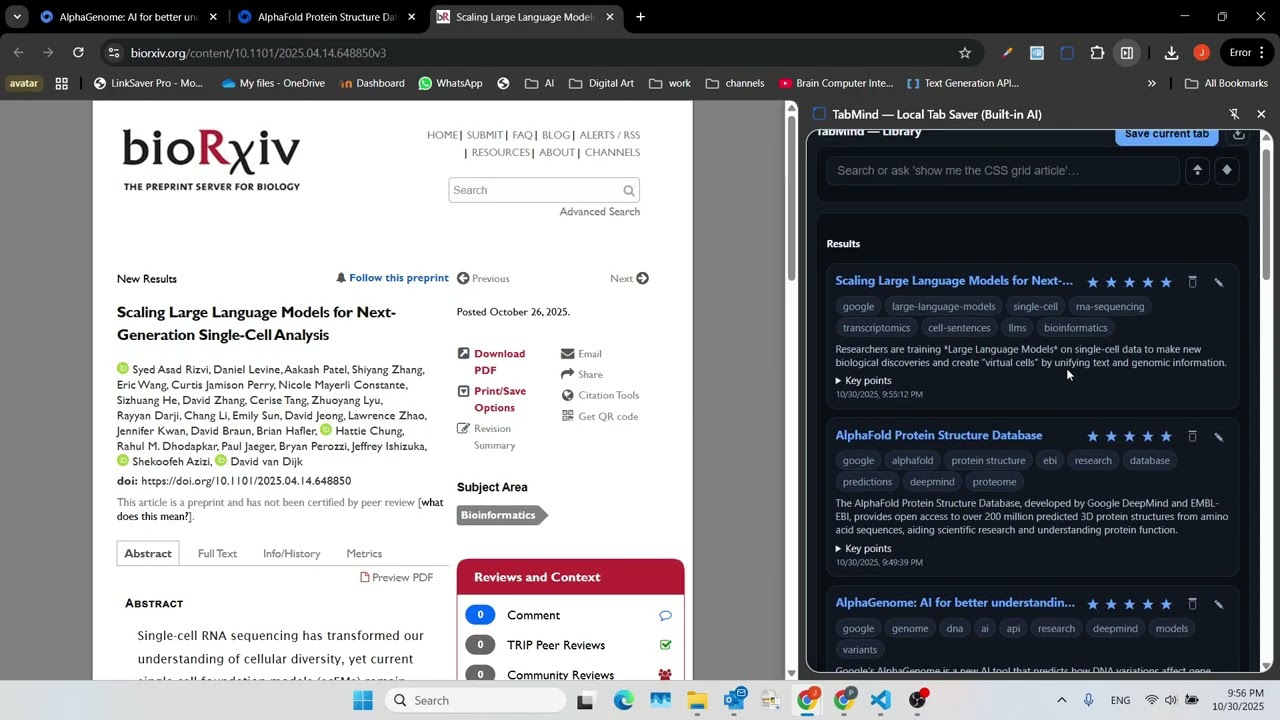Delete the AlphaGenome saved entry
Image resolution: width=1280 pixels, height=720 pixels.
coord(1192,604)
